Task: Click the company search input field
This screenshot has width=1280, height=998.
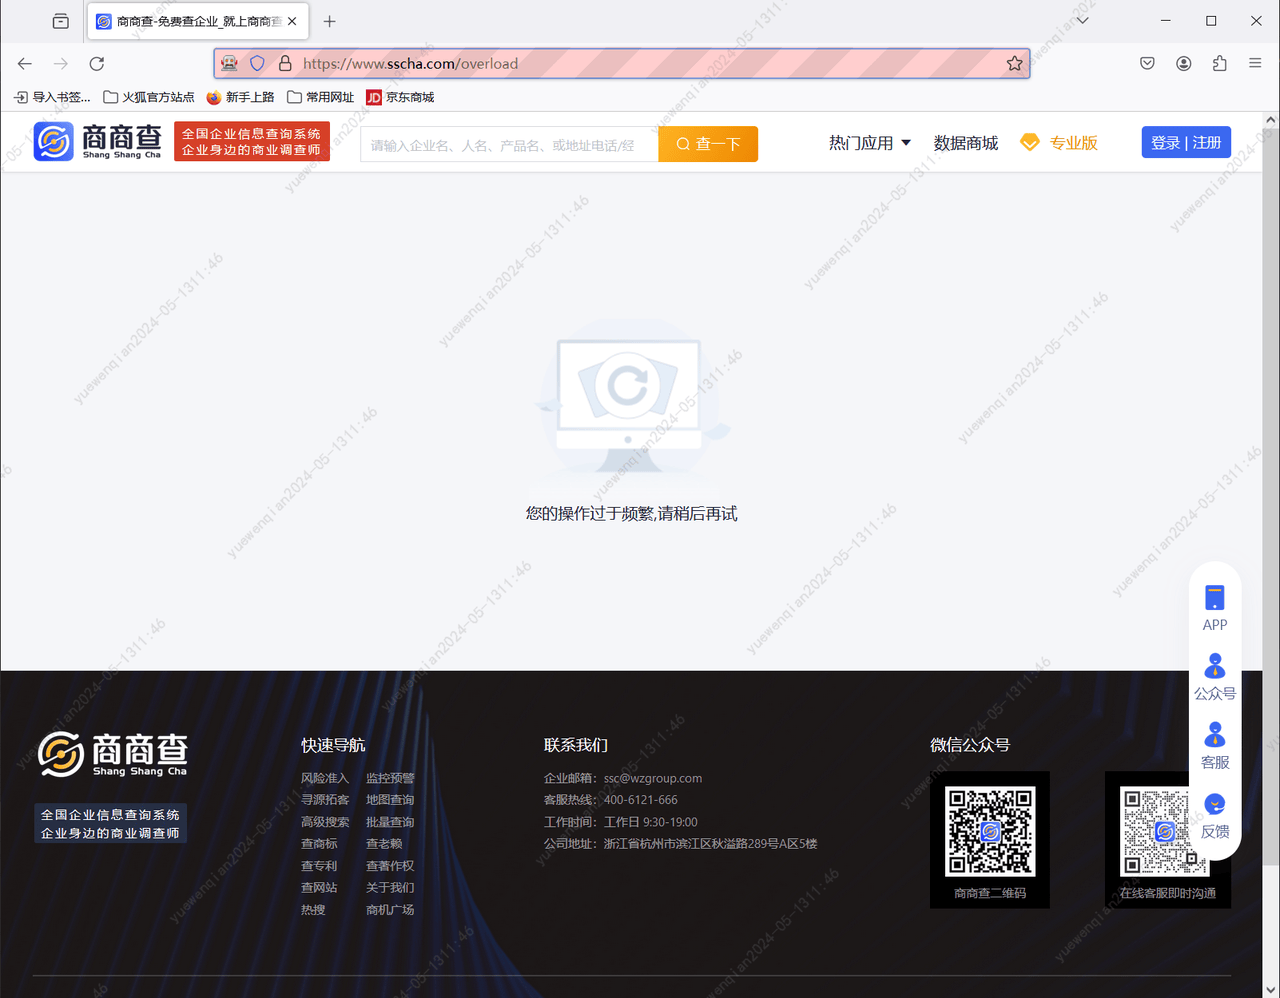Action: tap(509, 145)
